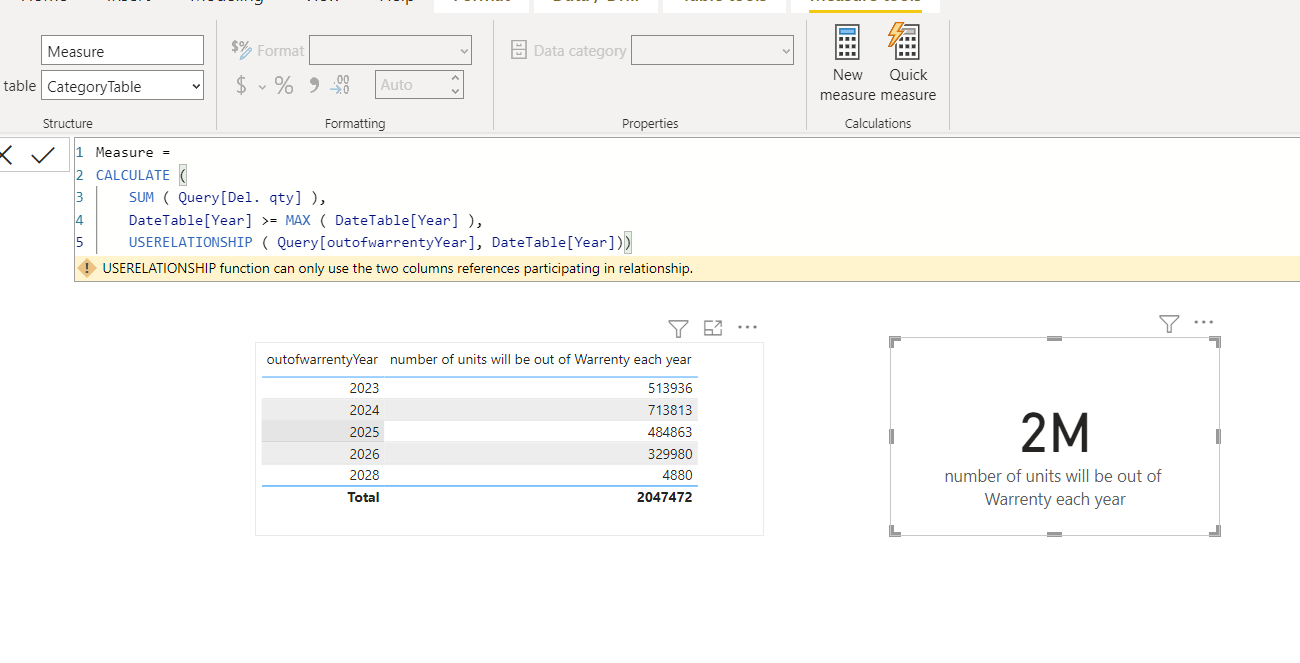Screen dimensions: 1300x663
Task: Click the 2M card value
Action: tap(1055, 435)
